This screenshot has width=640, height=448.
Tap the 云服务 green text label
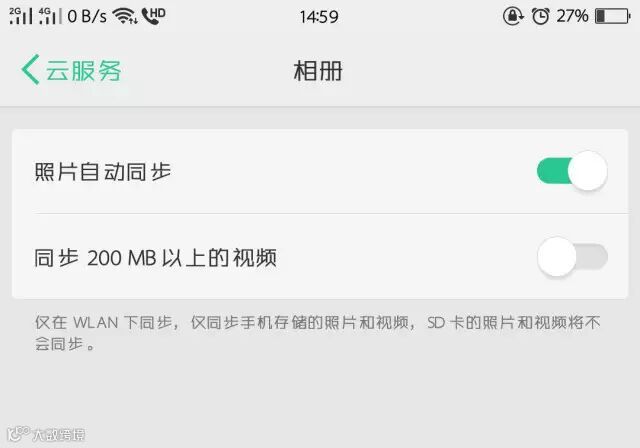click(x=83, y=71)
